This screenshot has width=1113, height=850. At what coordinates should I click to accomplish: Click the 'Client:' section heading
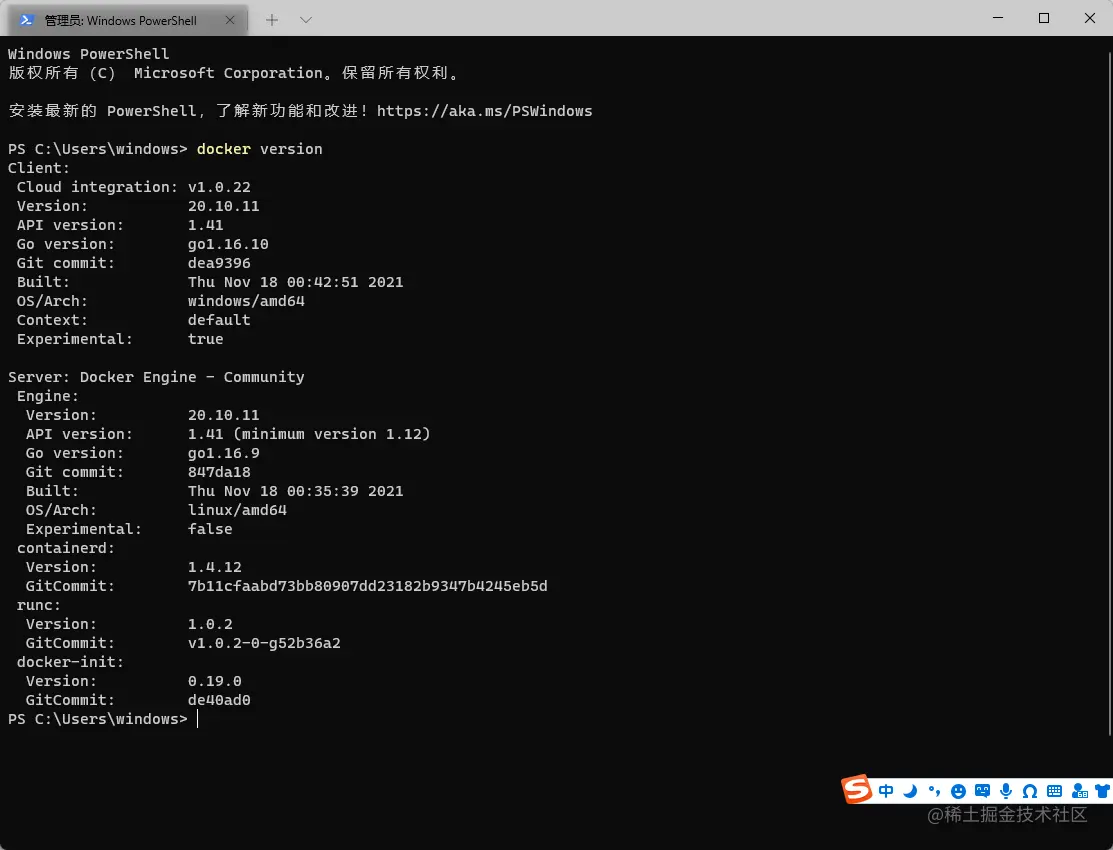tap(39, 168)
